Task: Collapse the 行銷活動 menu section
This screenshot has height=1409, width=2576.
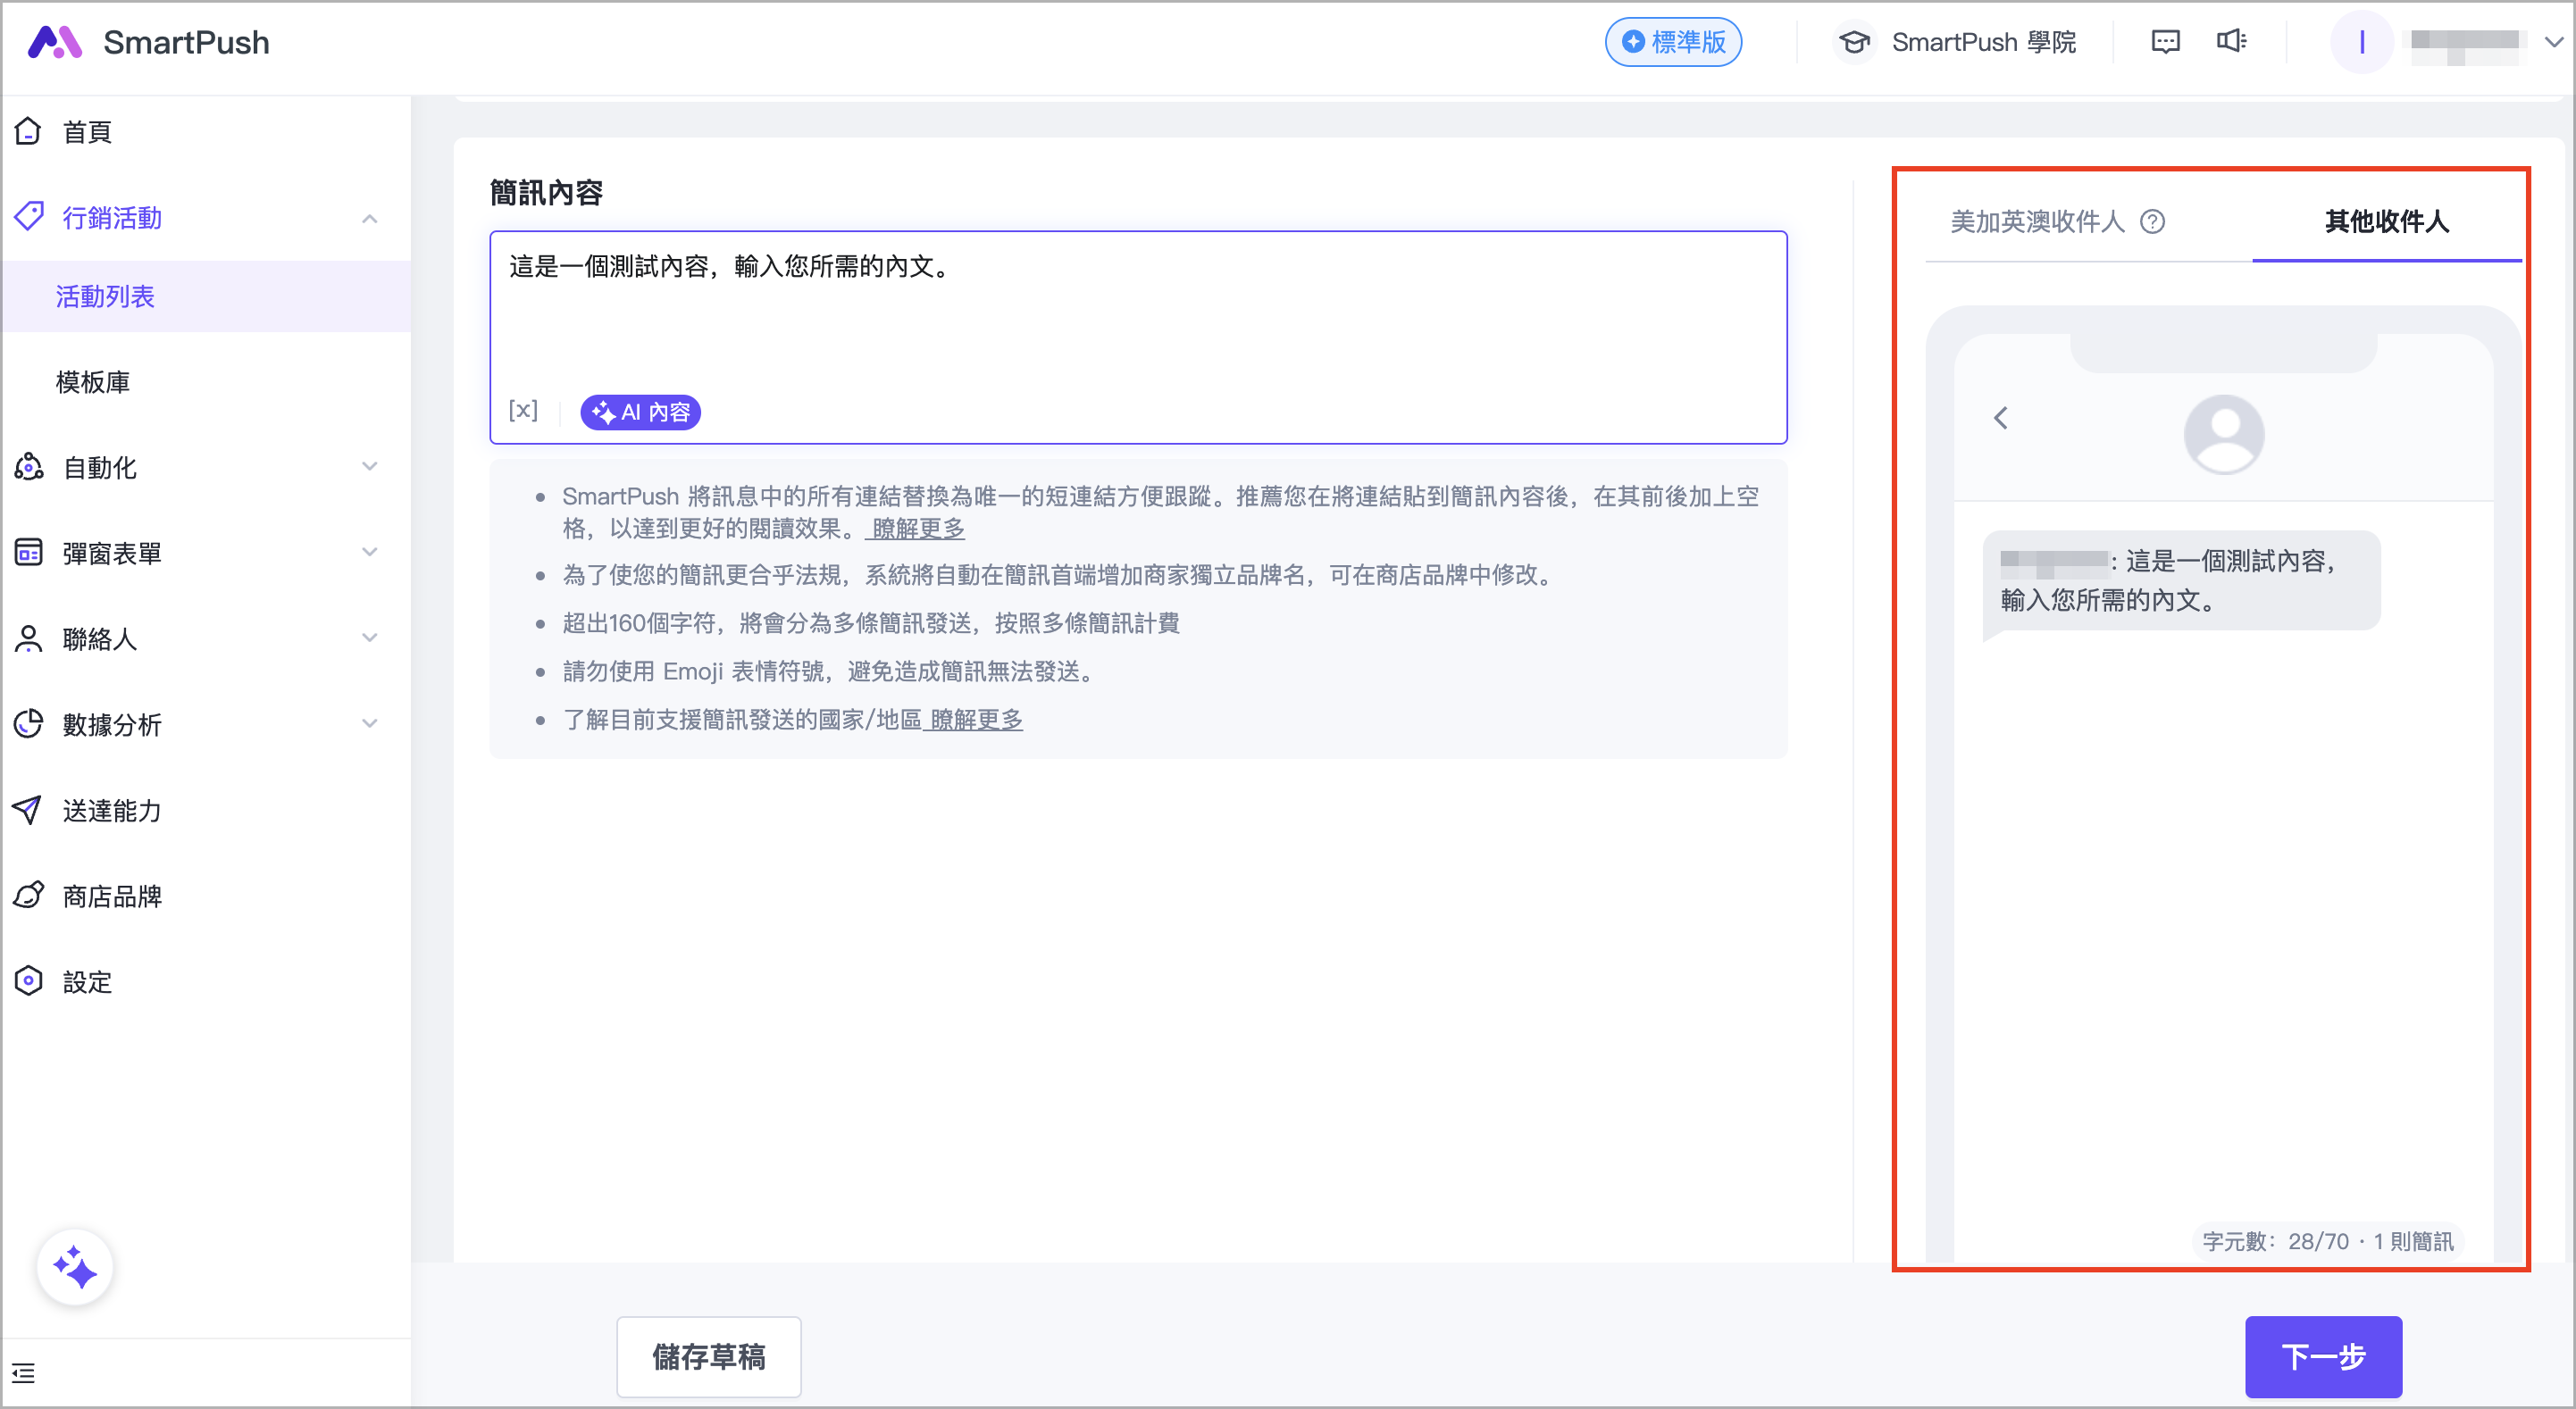Action: tap(369, 218)
